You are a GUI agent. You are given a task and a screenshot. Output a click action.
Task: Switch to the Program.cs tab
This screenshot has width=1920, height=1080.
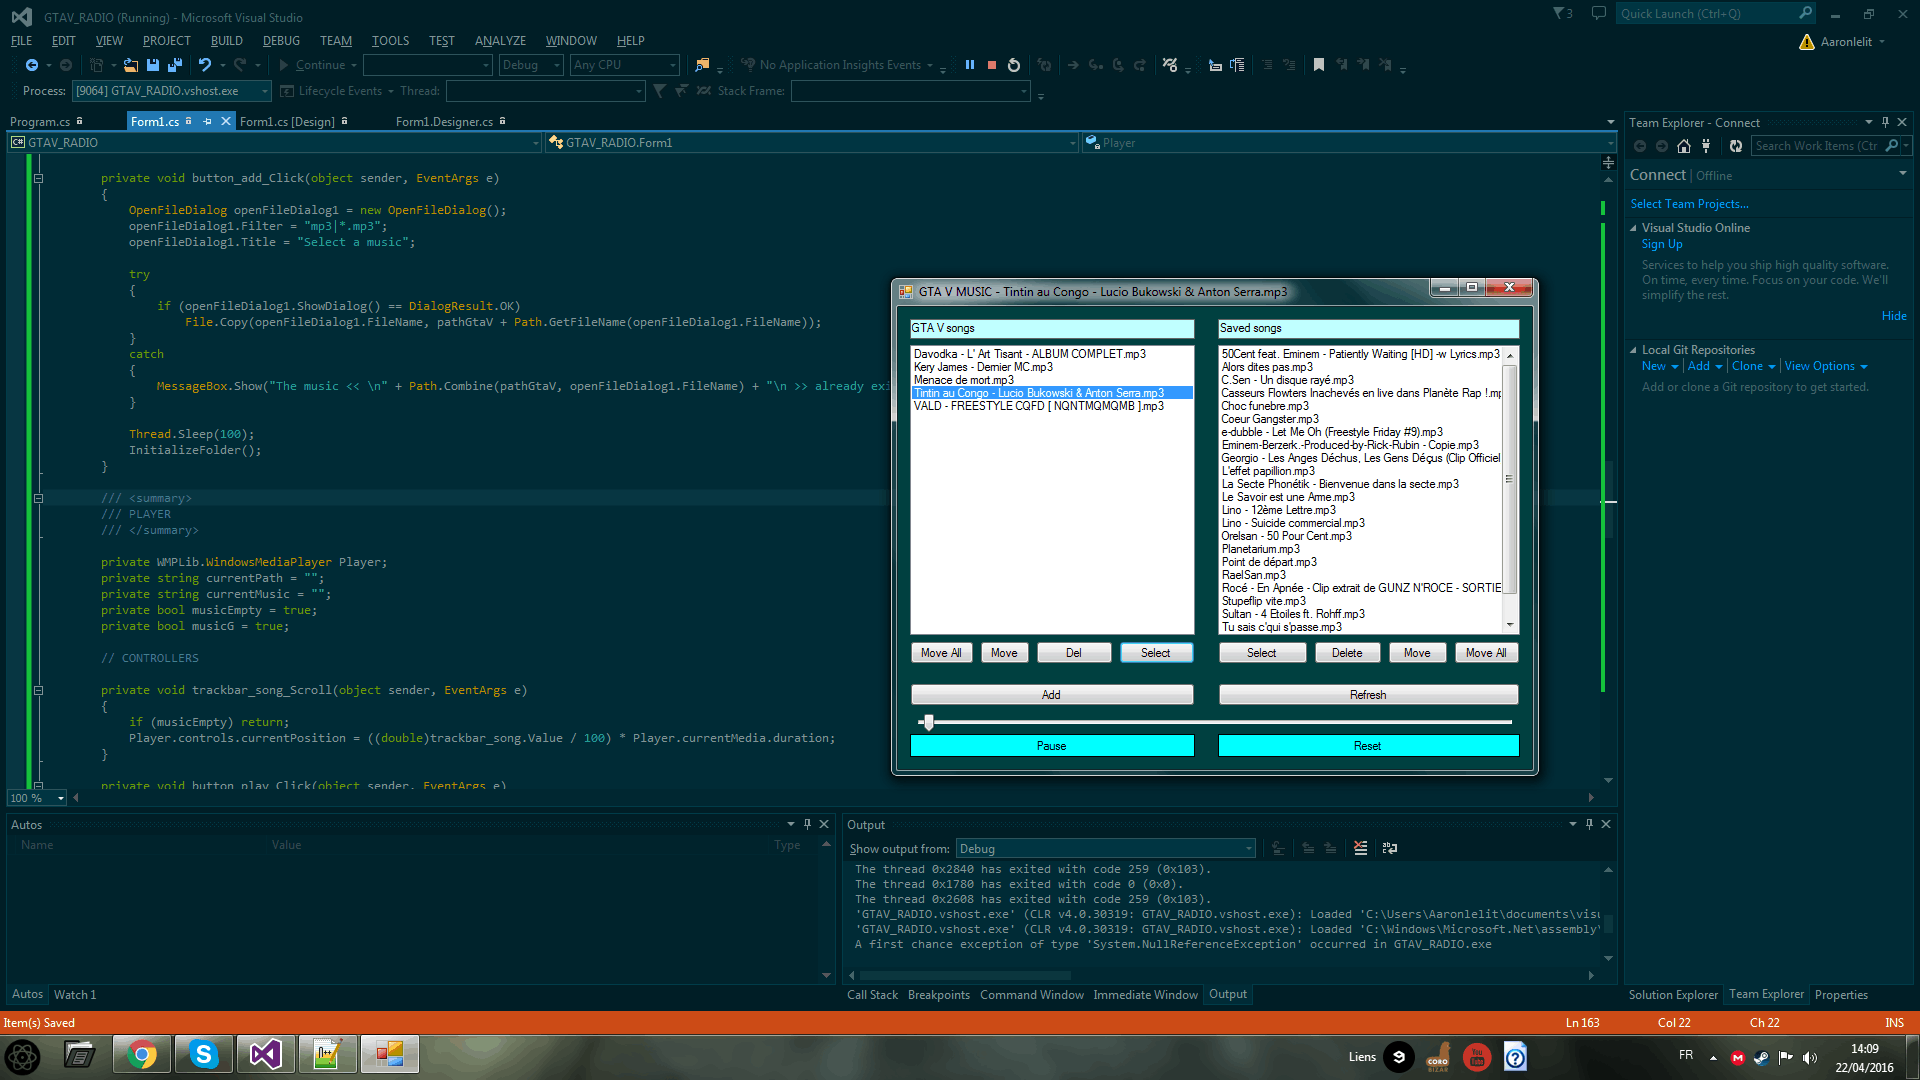pos(40,122)
